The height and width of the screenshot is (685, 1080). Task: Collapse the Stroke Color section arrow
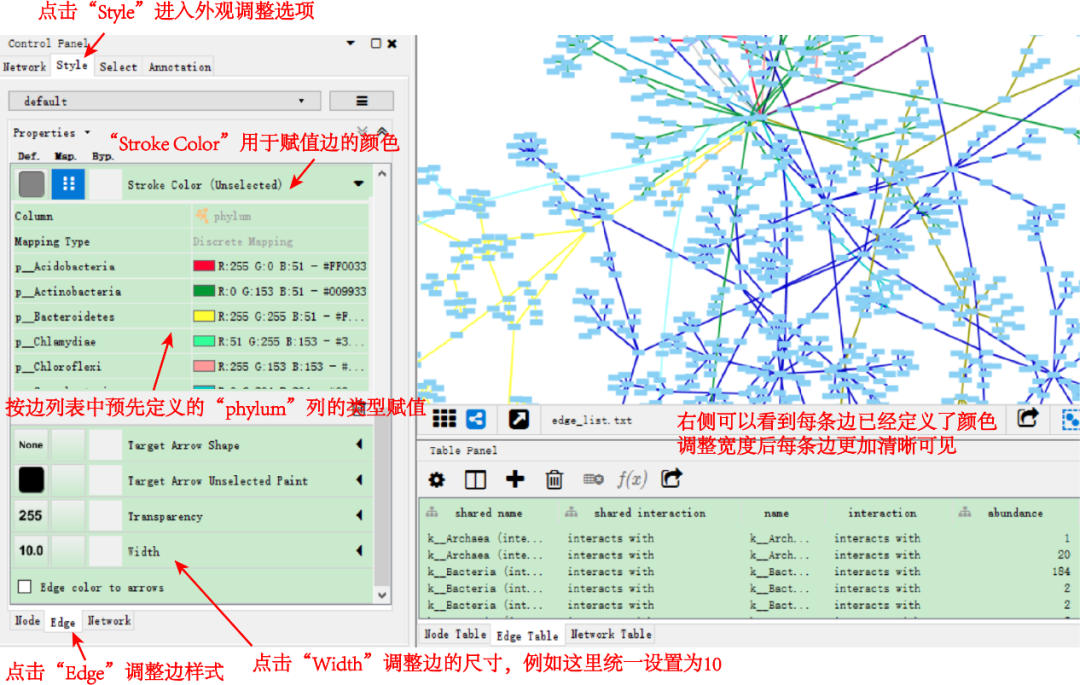359,184
